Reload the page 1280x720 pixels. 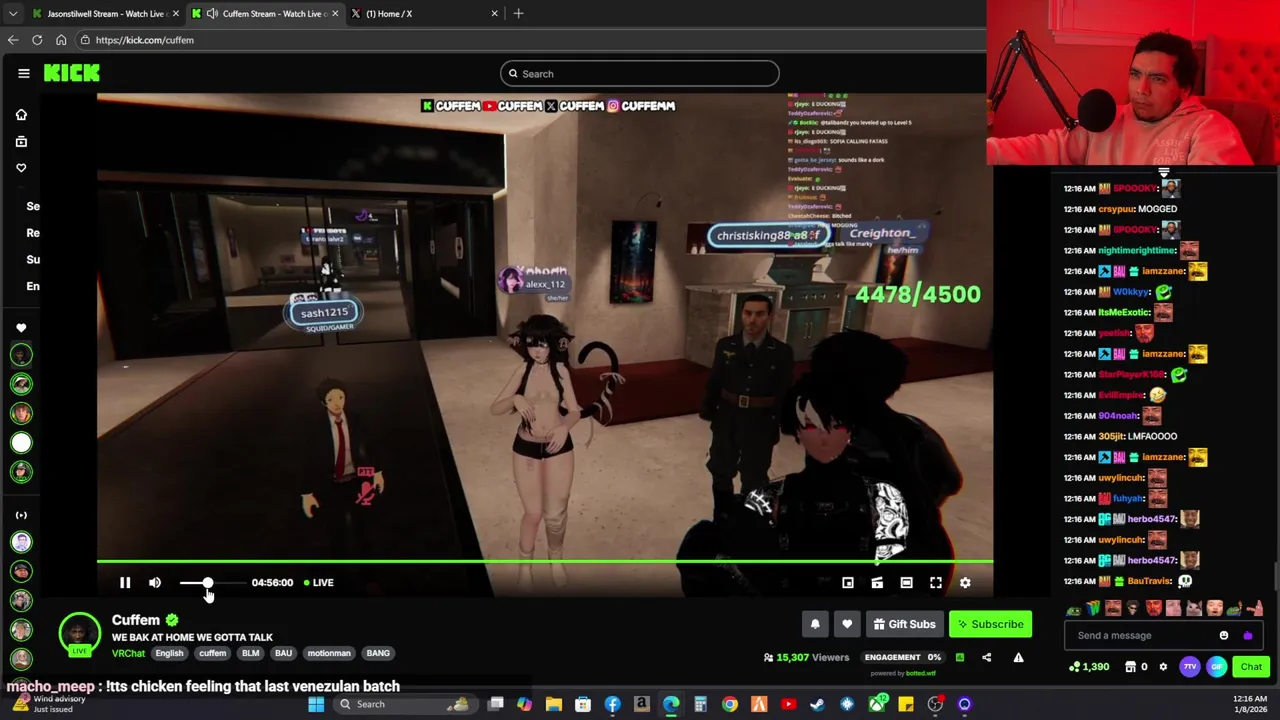click(37, 40)
